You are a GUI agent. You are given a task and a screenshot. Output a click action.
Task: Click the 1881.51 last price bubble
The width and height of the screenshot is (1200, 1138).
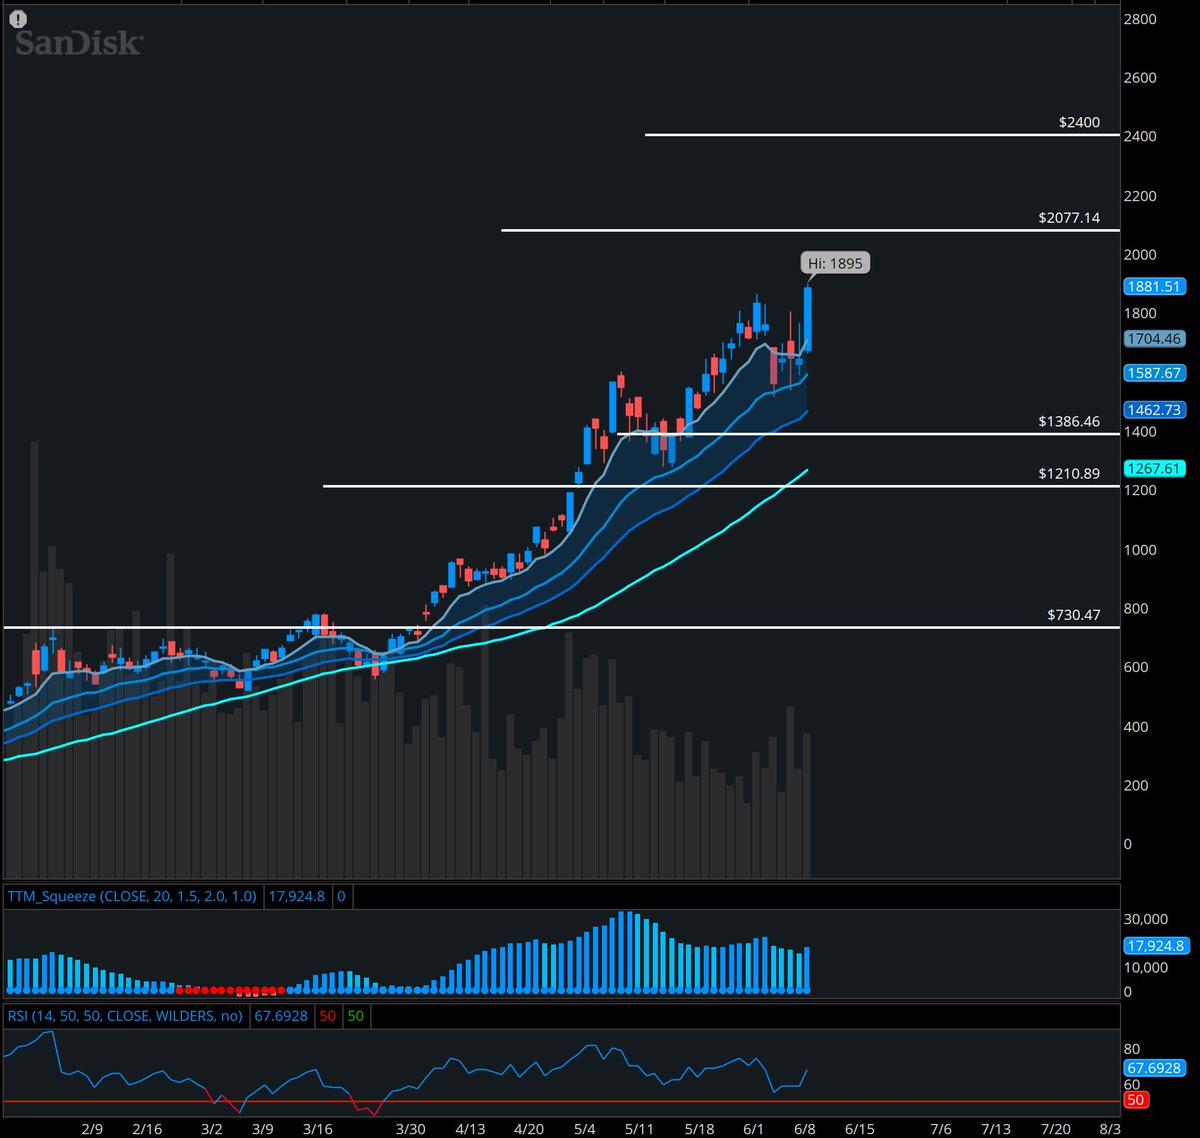click(x=1154, y=287)
